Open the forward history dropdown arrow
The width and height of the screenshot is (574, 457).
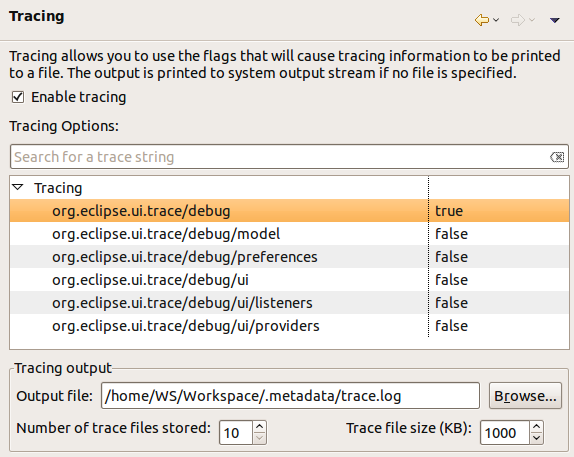[532, 20]
